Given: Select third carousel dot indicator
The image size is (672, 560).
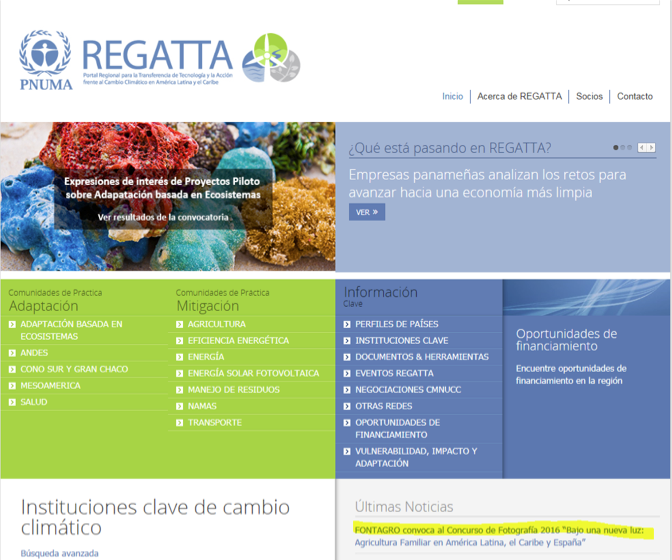Looking at the screenshot, I should point(630,147).
